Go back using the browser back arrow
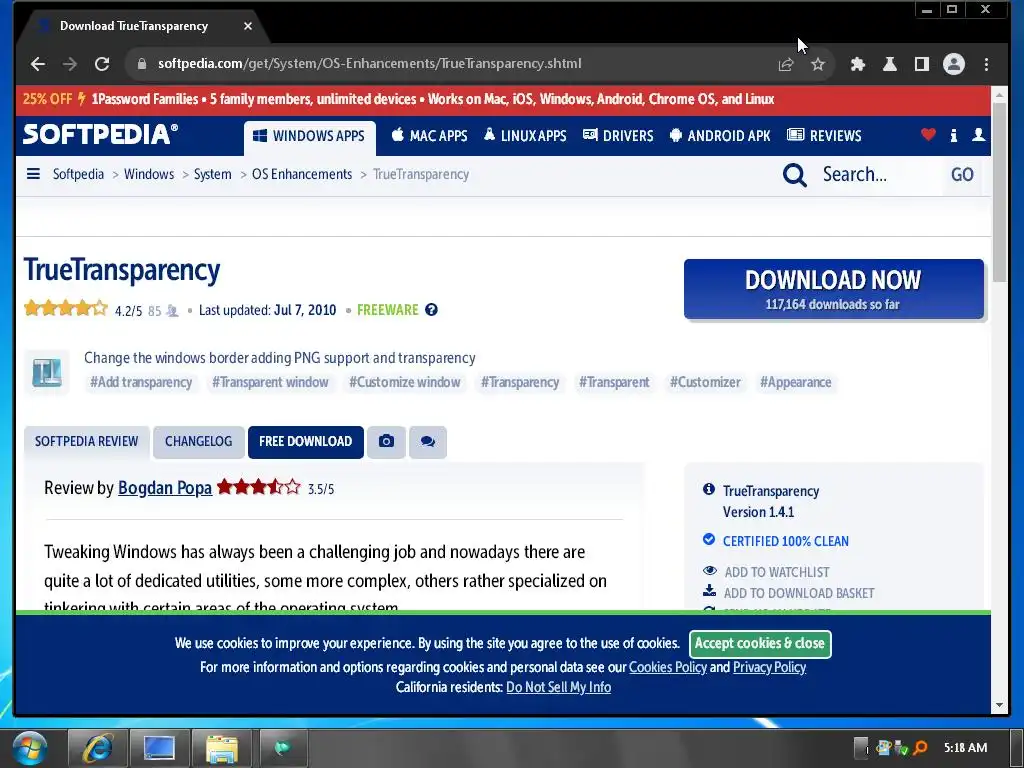The width and height of the screenshot is (1024, 768). coord(38,64)
